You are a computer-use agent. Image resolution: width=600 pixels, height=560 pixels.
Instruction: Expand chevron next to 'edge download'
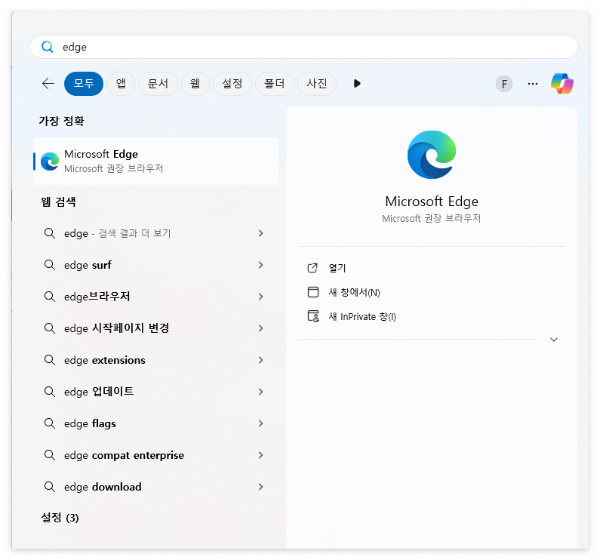pyautogui.click(x=261, y=487)
